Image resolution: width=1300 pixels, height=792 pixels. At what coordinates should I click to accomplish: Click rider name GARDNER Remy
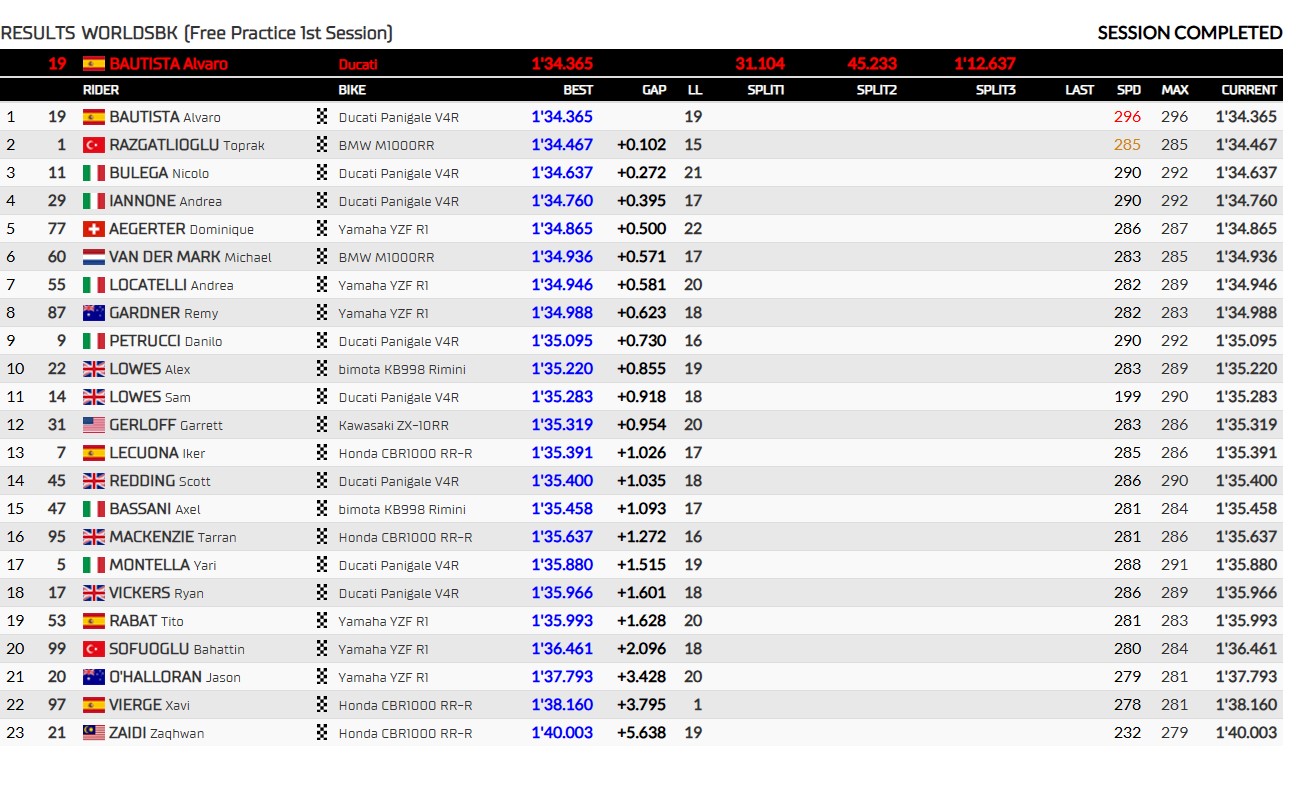click(164, 313)
